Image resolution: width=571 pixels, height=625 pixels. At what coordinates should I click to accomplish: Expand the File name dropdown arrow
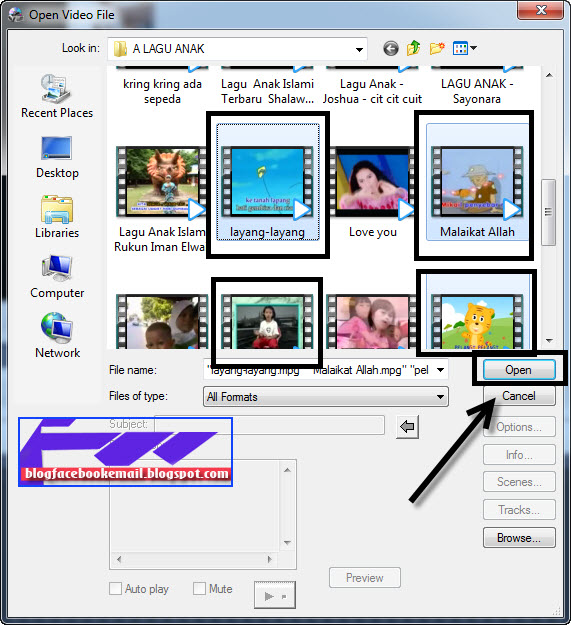pyautogui.click(x=440, y=370)
